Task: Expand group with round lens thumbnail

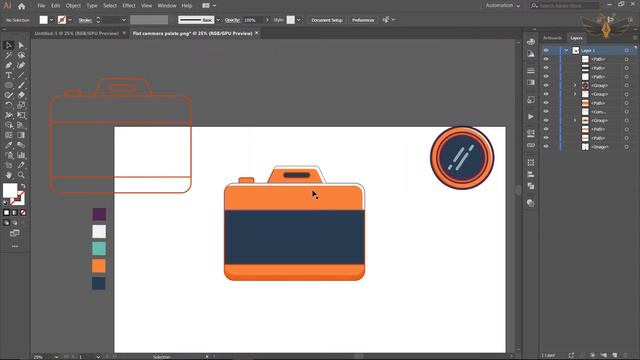Action: coord(575,85)
